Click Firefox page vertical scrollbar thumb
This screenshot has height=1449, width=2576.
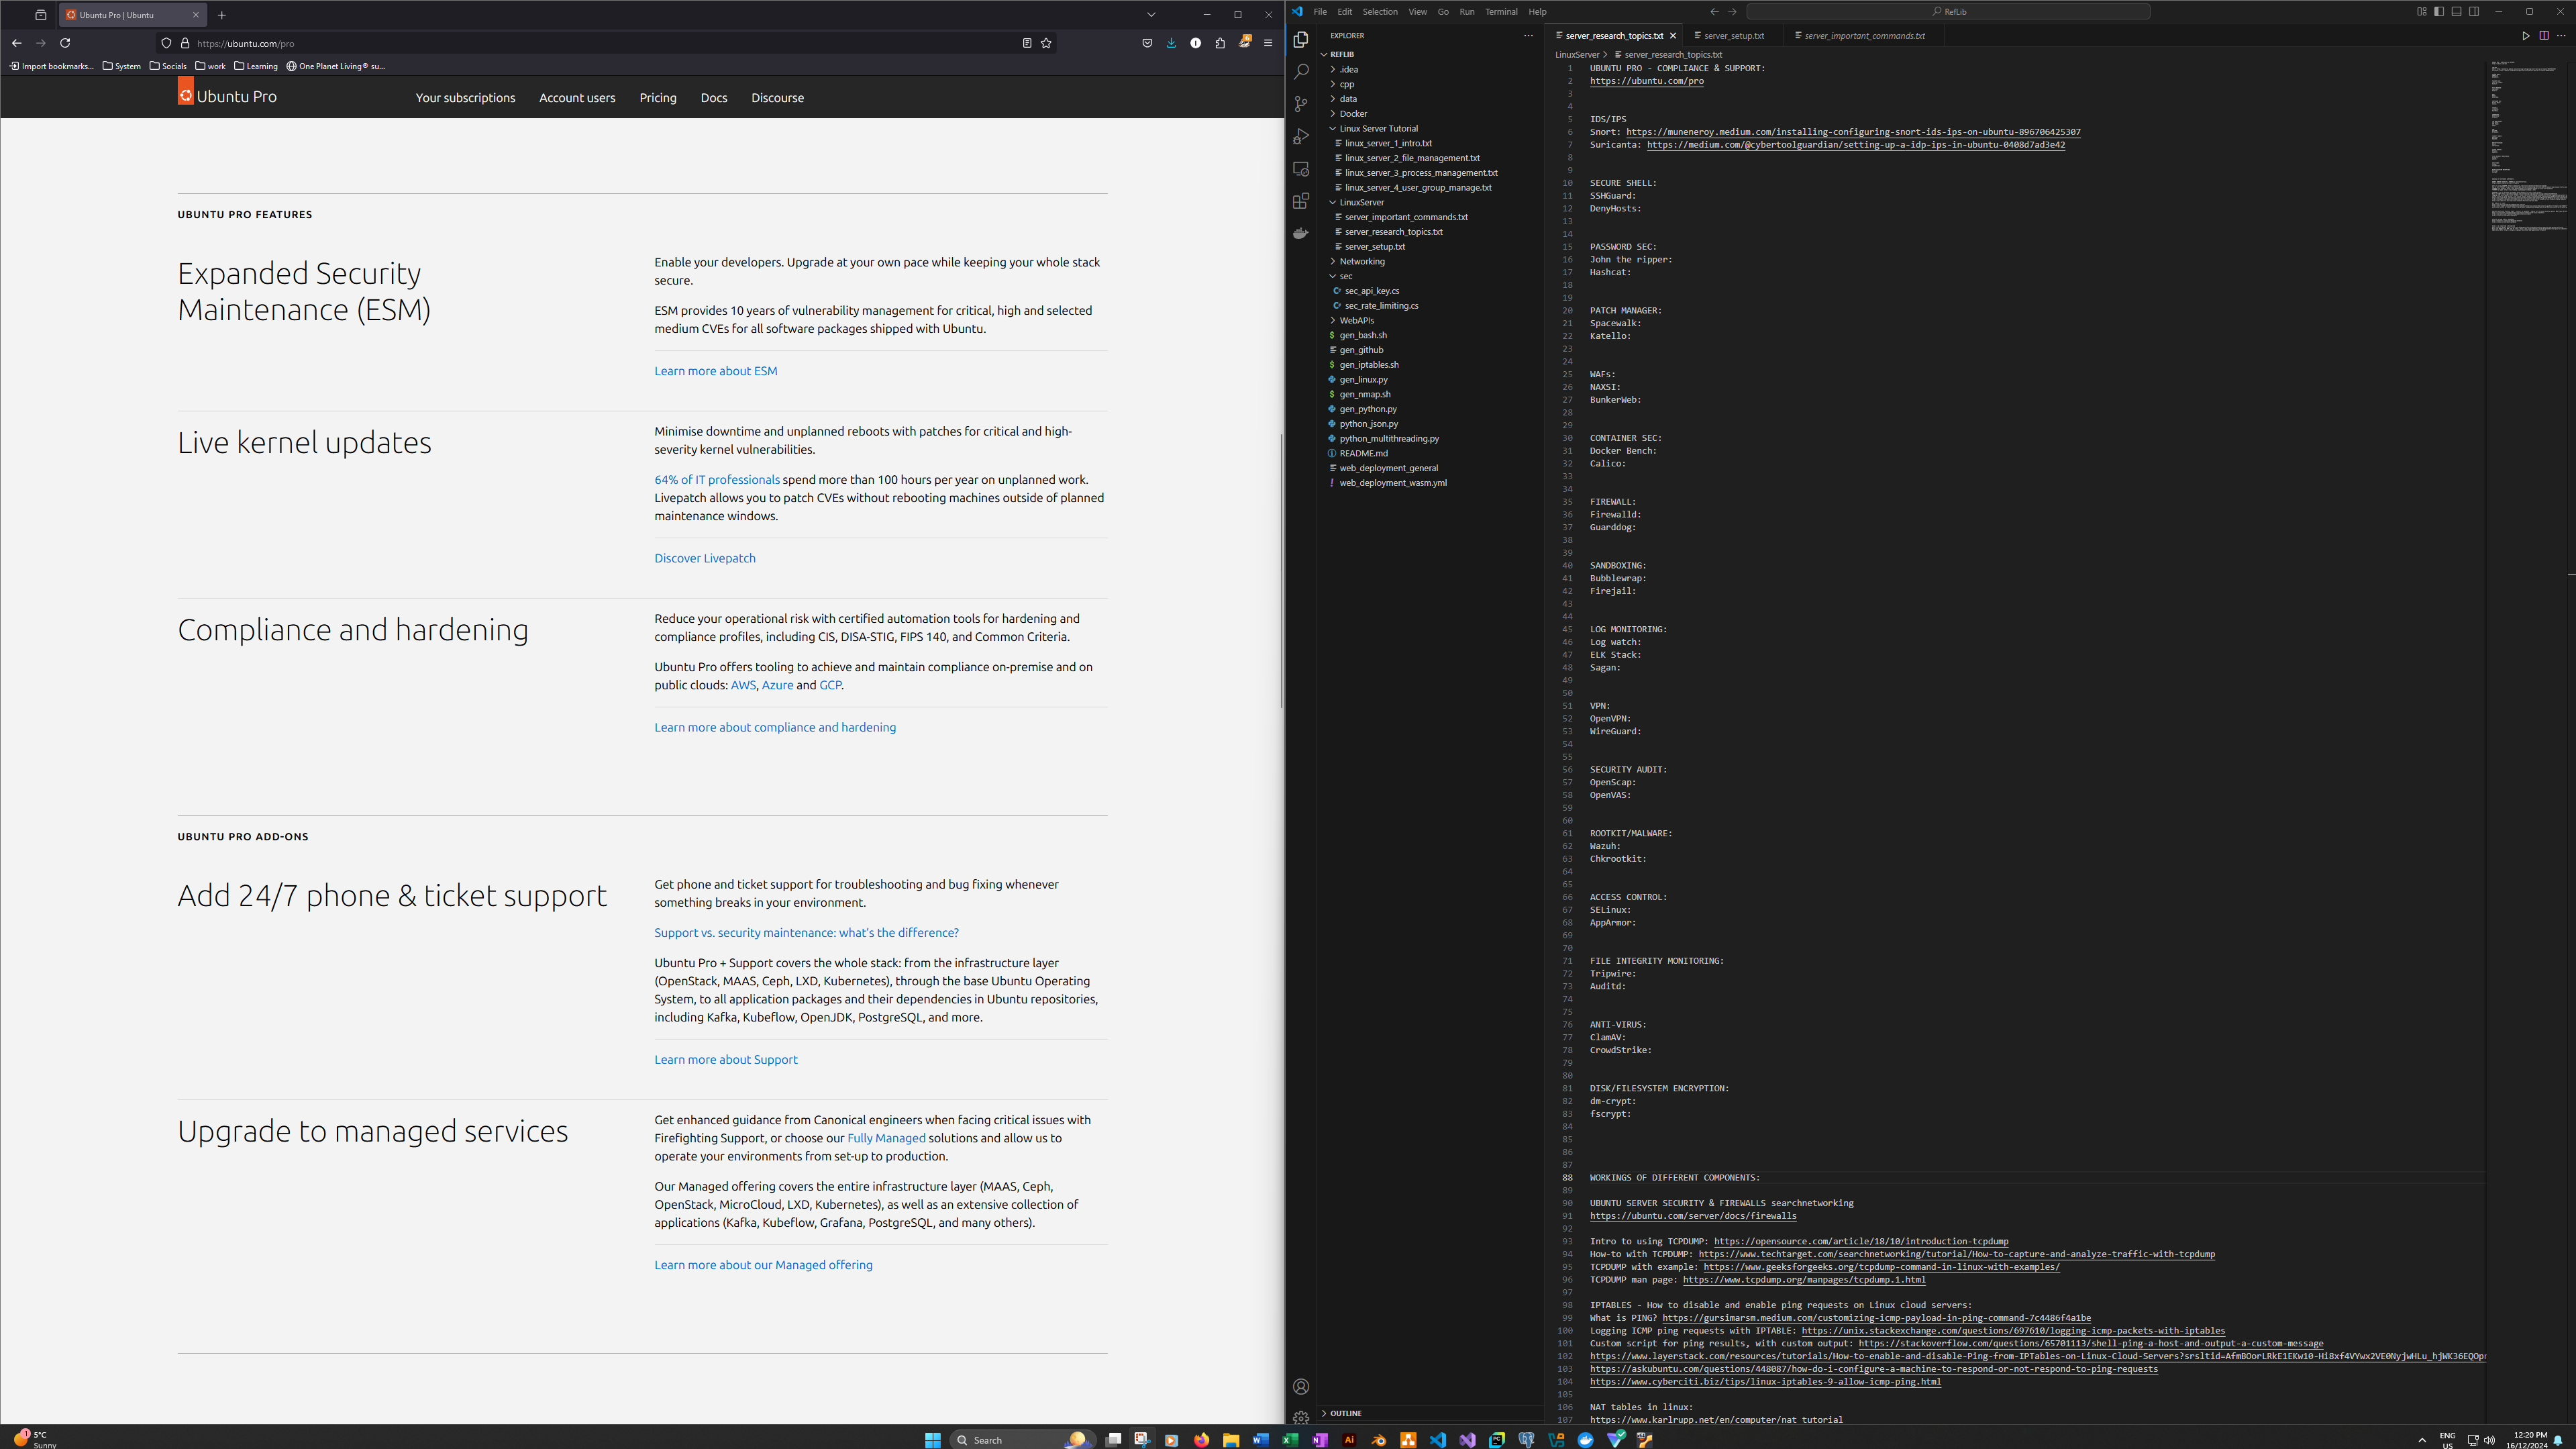[1281, 571]
